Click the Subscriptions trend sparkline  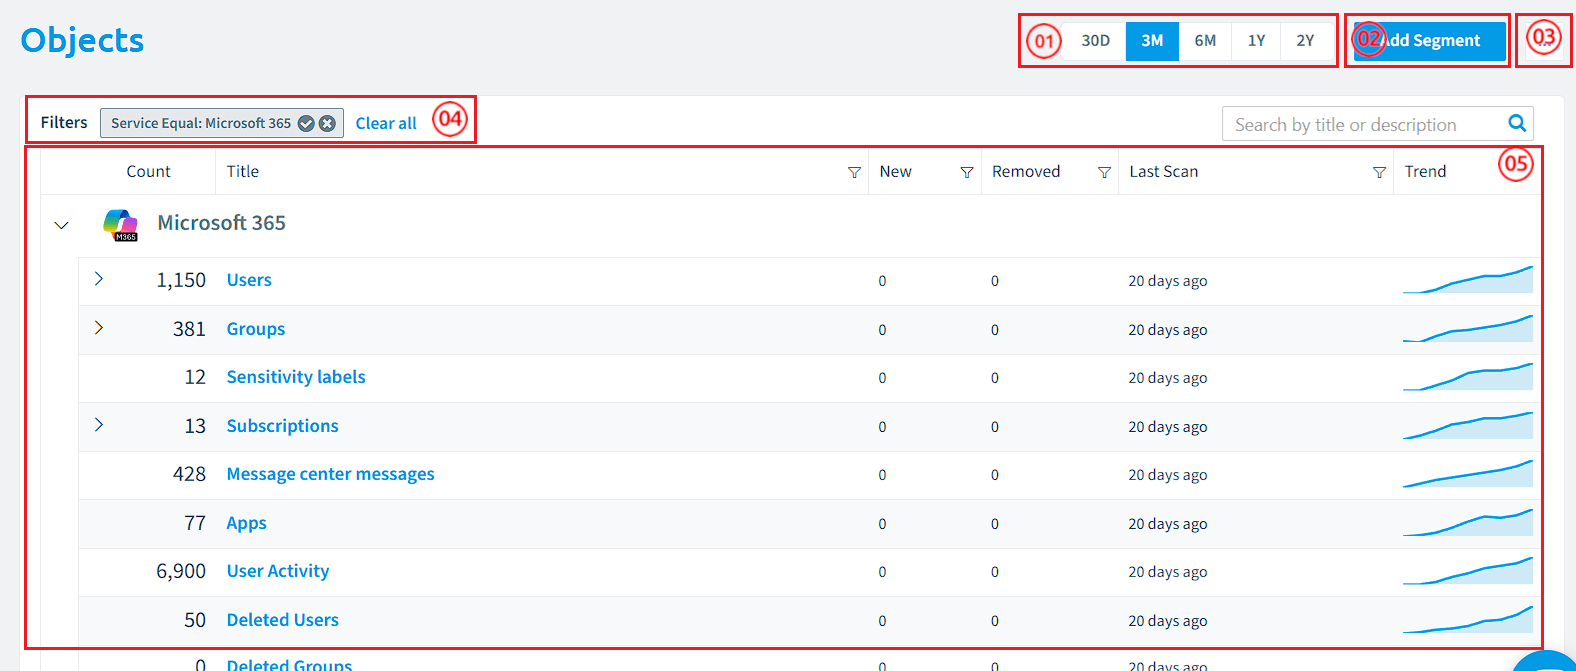pos(1468,426)
